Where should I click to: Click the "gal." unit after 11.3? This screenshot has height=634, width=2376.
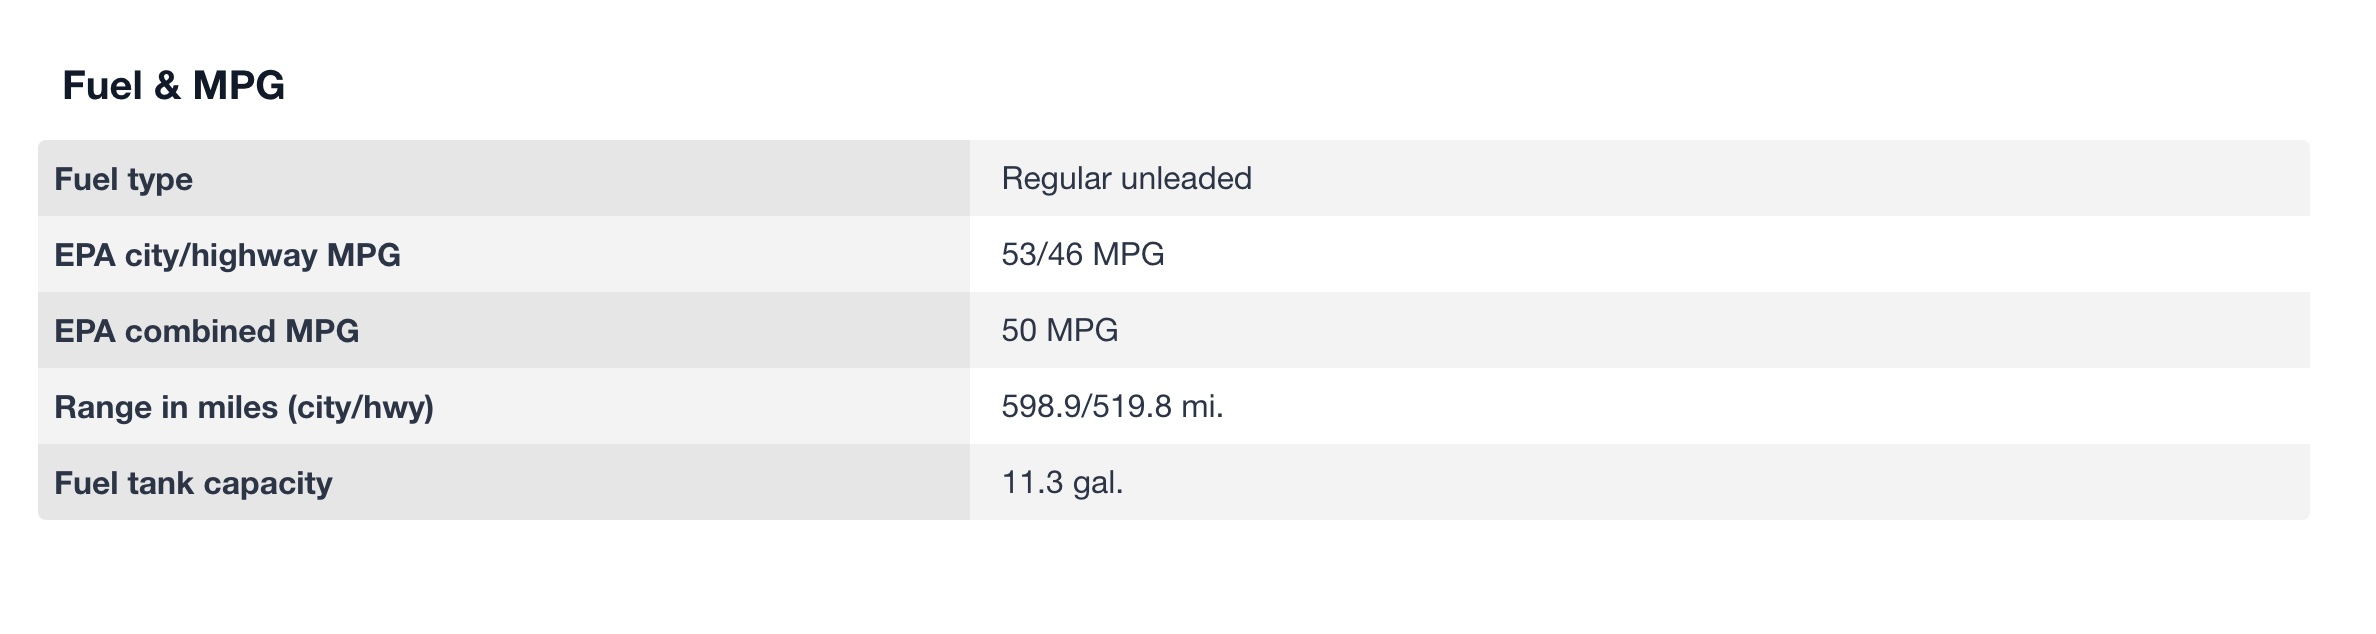pyautogui.click(x=1098, y=482)
